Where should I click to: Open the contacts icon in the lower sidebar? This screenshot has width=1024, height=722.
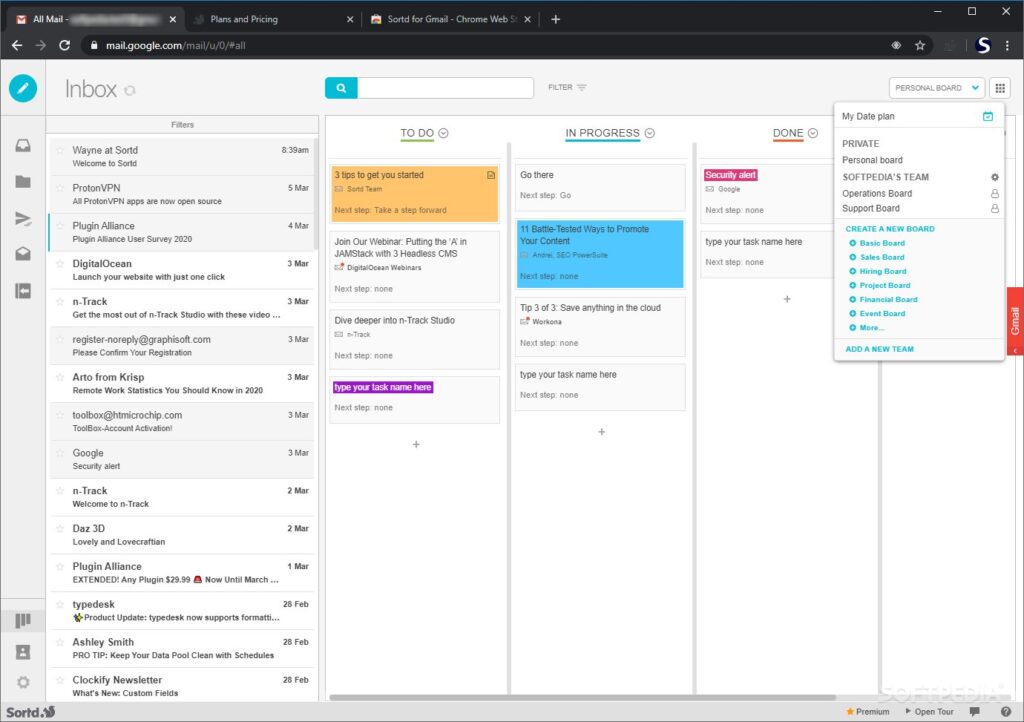point(23,651)
